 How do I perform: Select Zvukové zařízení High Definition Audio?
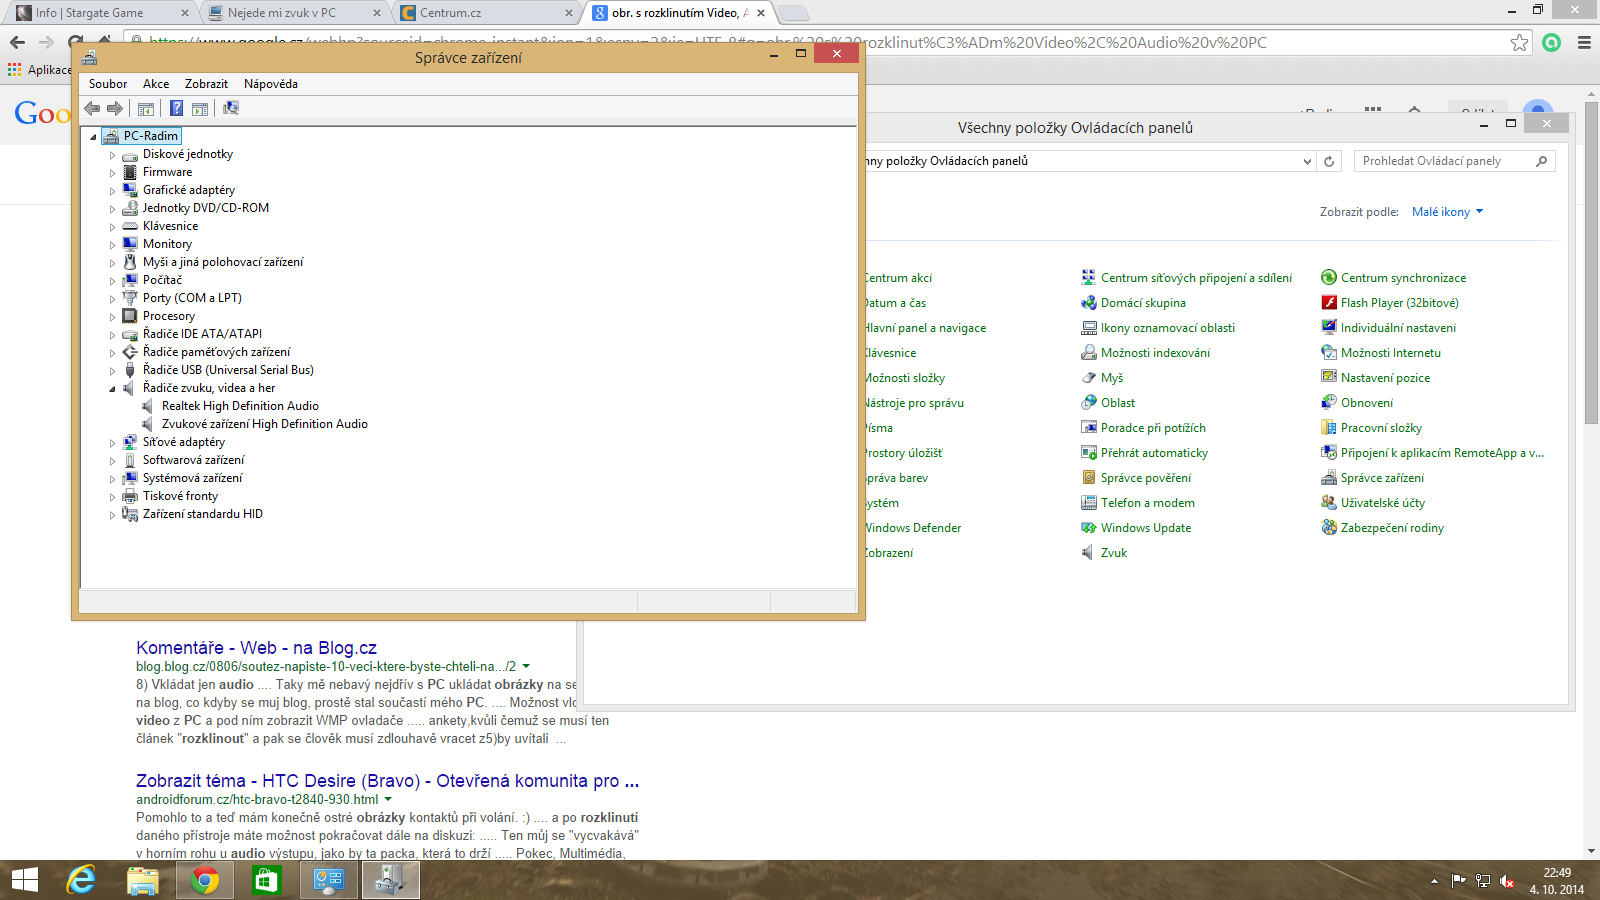pos(264,424)
